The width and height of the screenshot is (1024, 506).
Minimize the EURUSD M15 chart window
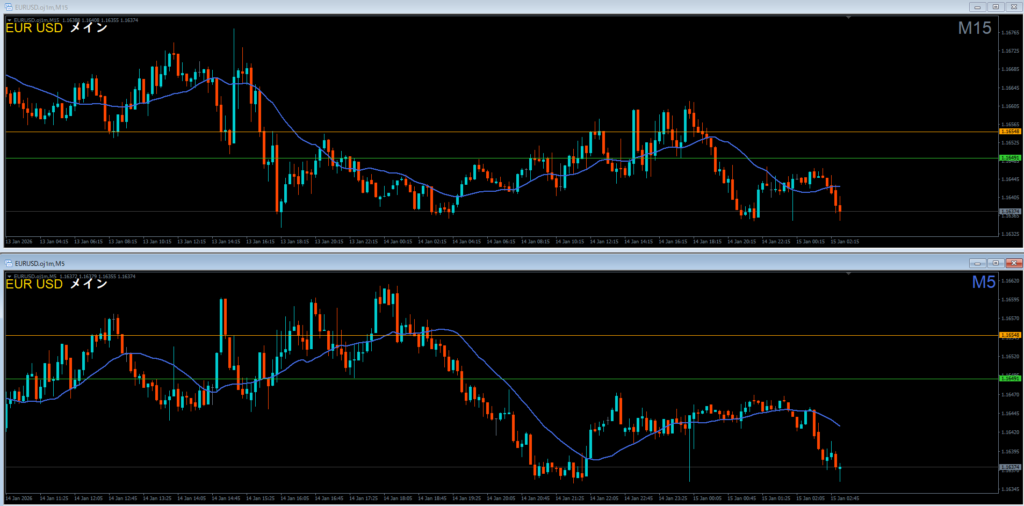[x=978, y=6]
